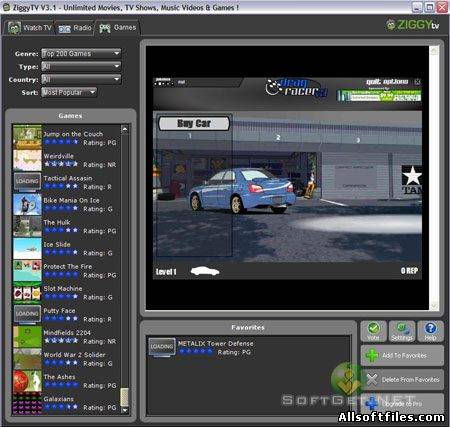Open the Help question mark button
This screenshot has height=427, width=450.
pos(430,331)
